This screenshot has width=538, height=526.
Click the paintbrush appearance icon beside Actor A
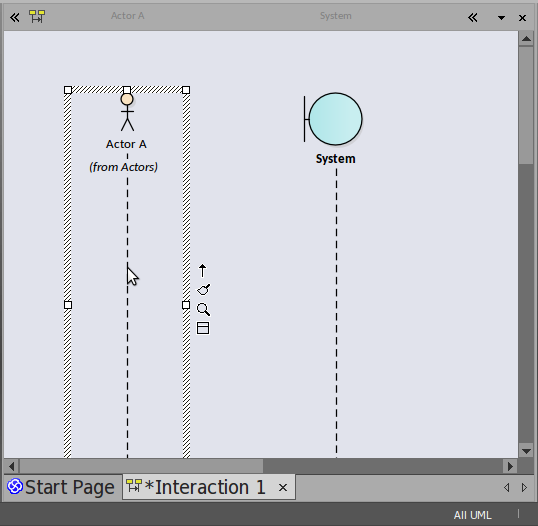pos(203,290)
